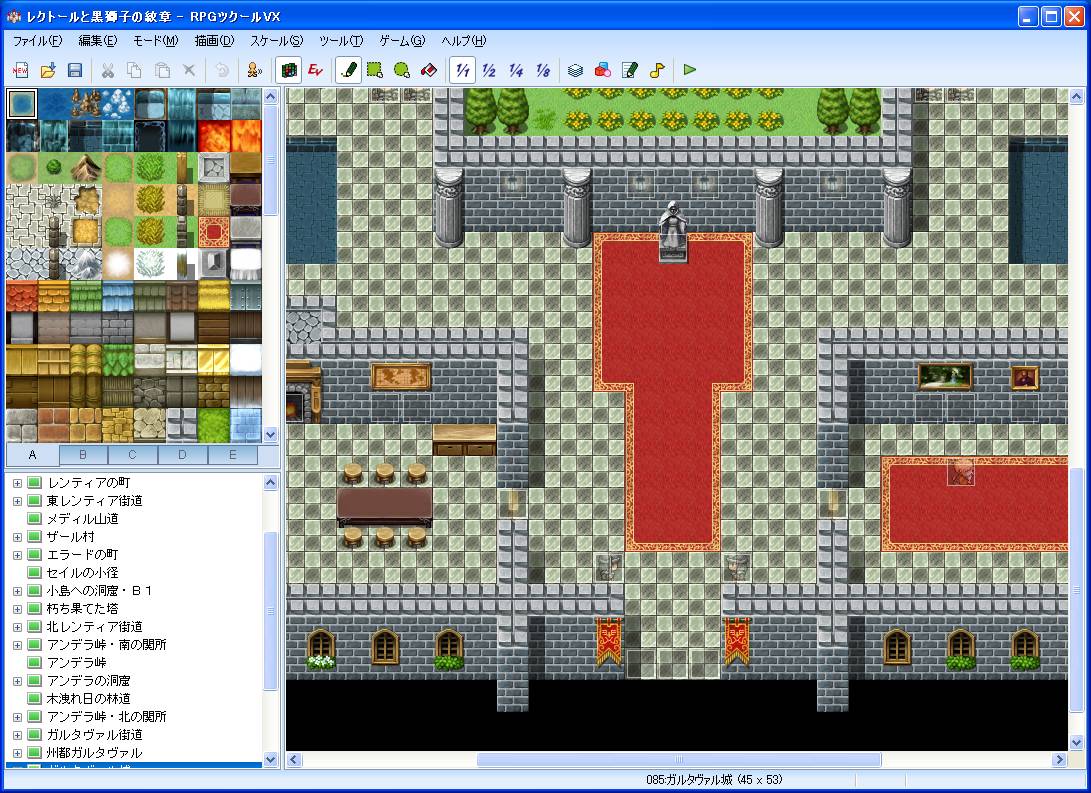Screen dimensions: 1091x793
Task: Pick the red carpet tile in the palette
Action: pyautogui.click(x=214, y=232)
